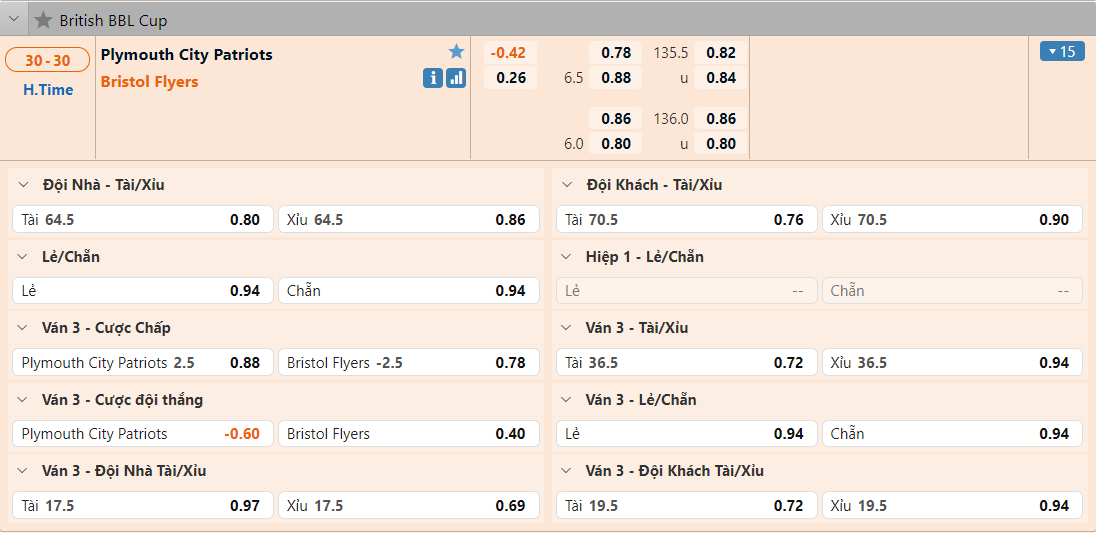Star the Plymouth City Patriots match
This screenshot has width=1096, height=533.
pyautogui.click(x=456, y=52)
